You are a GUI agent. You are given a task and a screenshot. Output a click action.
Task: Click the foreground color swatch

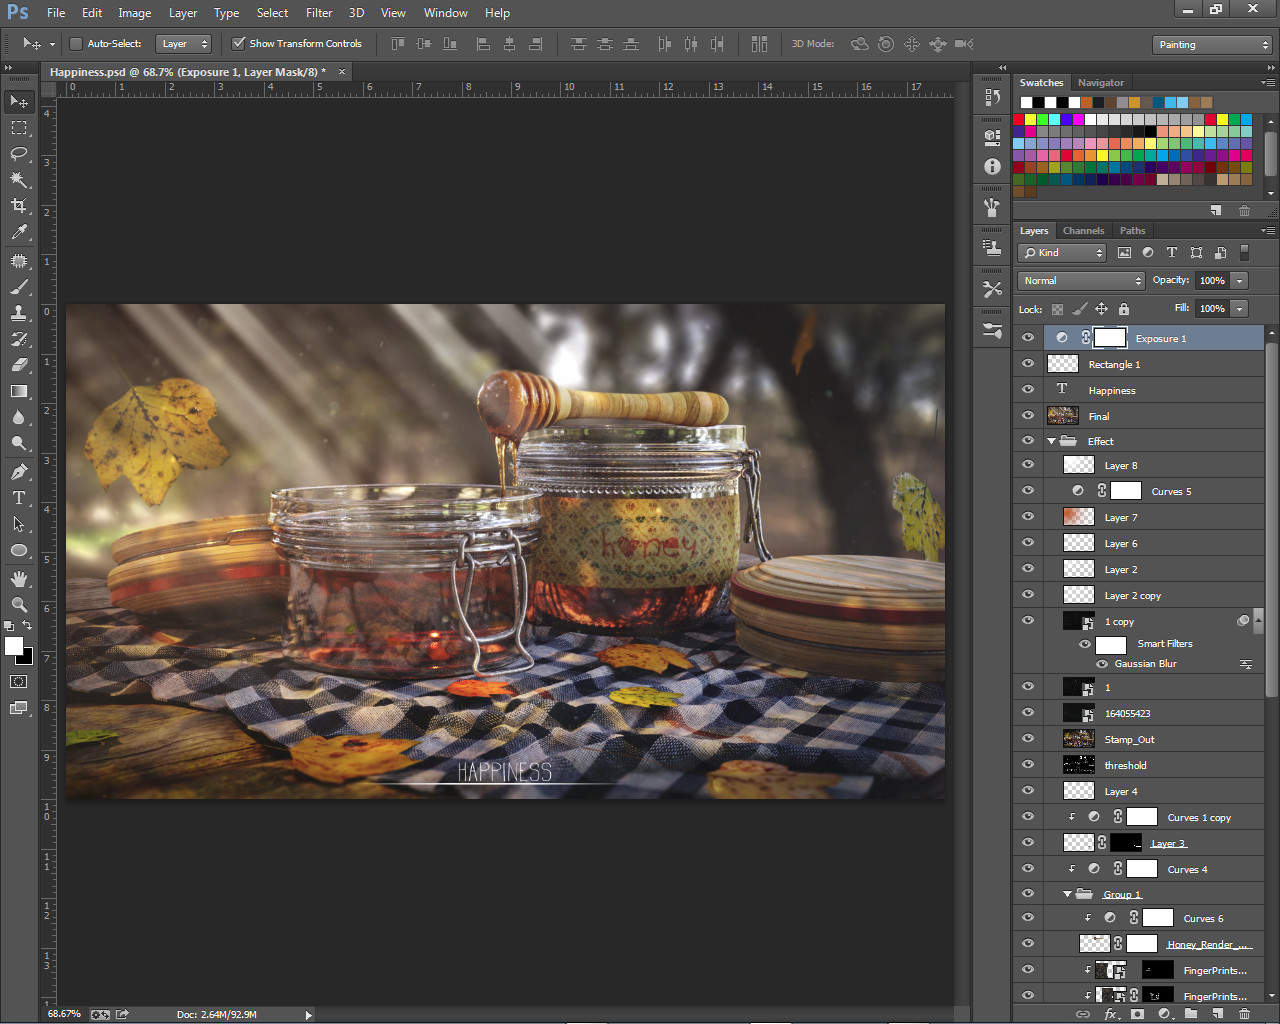click(14, 647)
